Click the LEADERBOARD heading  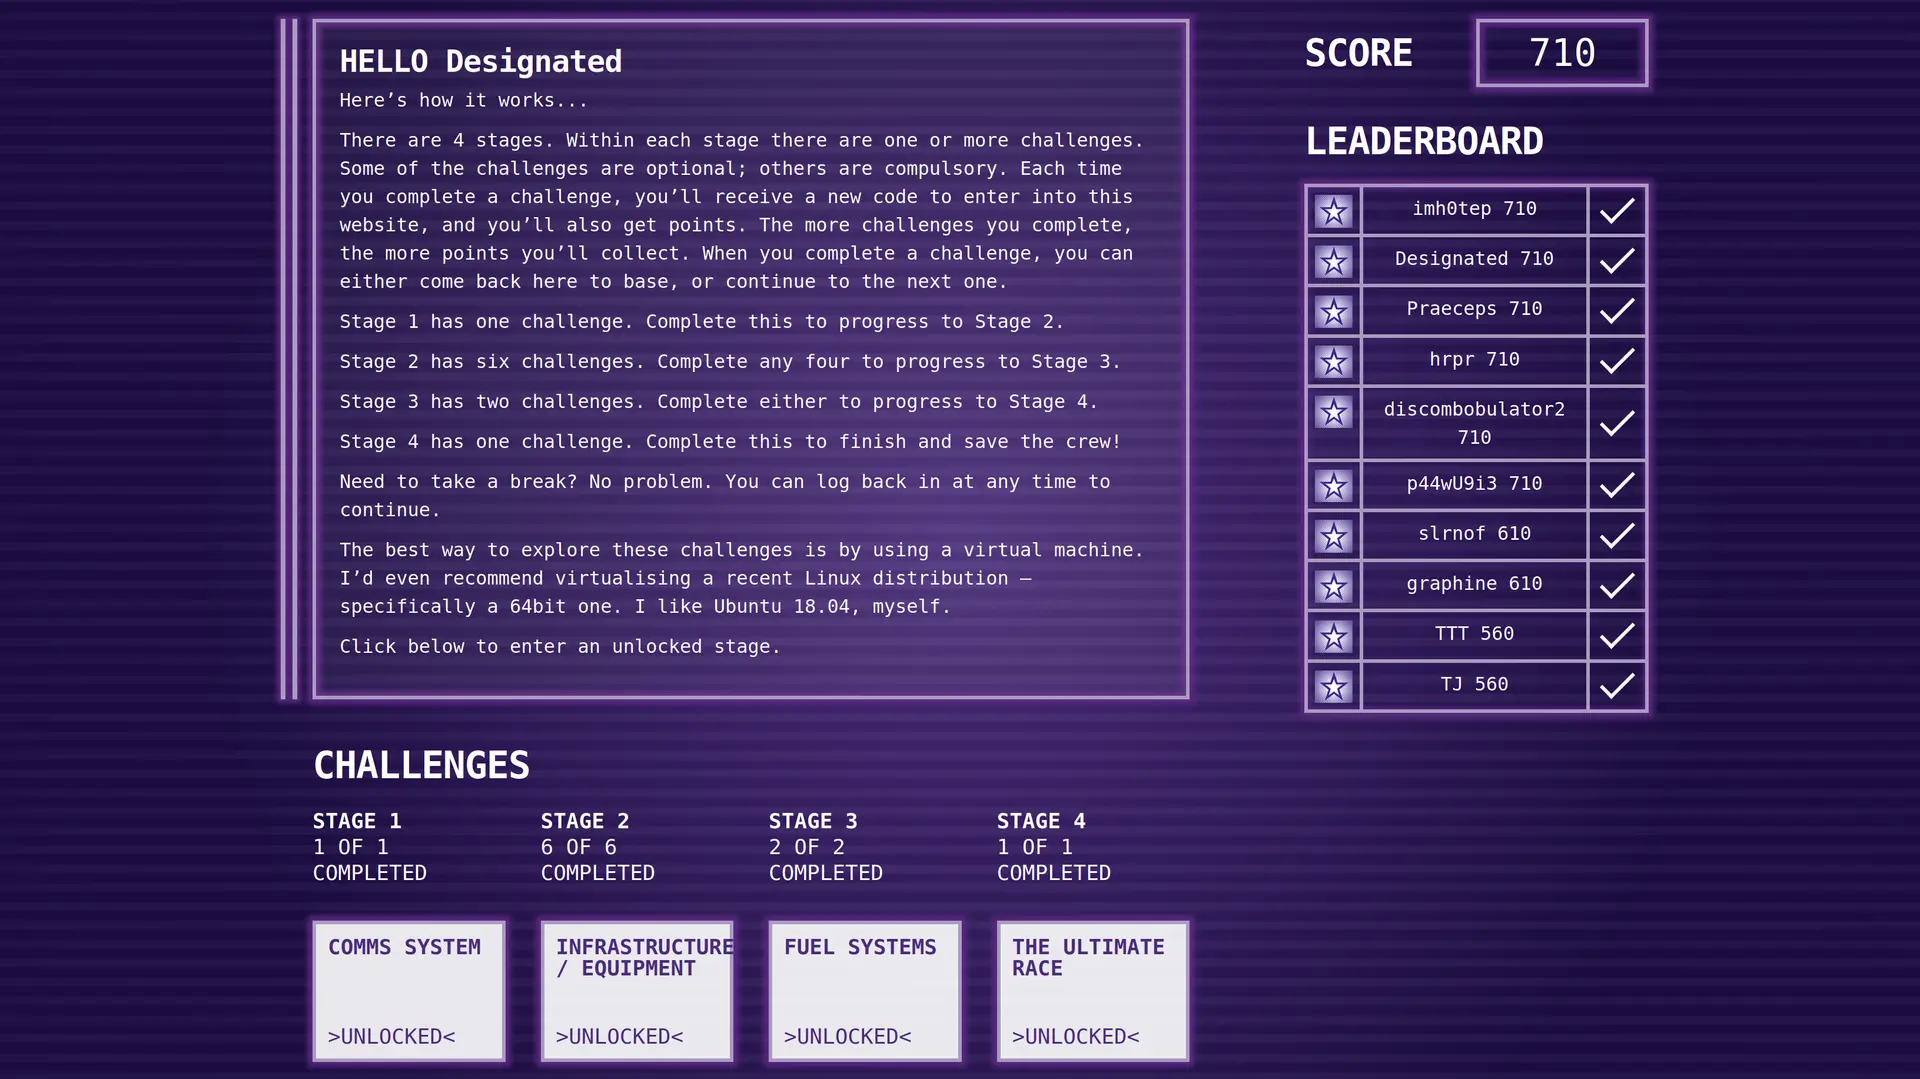pyautogui.click(x=1424, y=141)
